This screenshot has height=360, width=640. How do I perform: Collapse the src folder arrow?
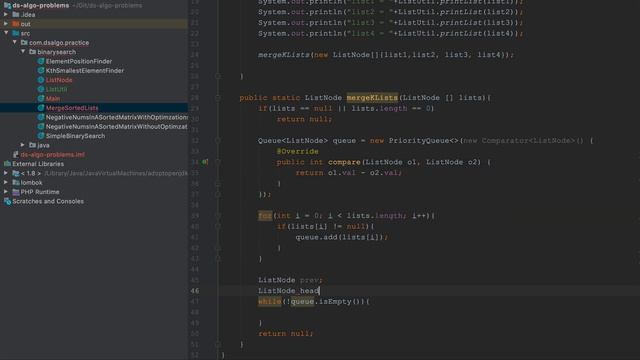coord(6,33)
